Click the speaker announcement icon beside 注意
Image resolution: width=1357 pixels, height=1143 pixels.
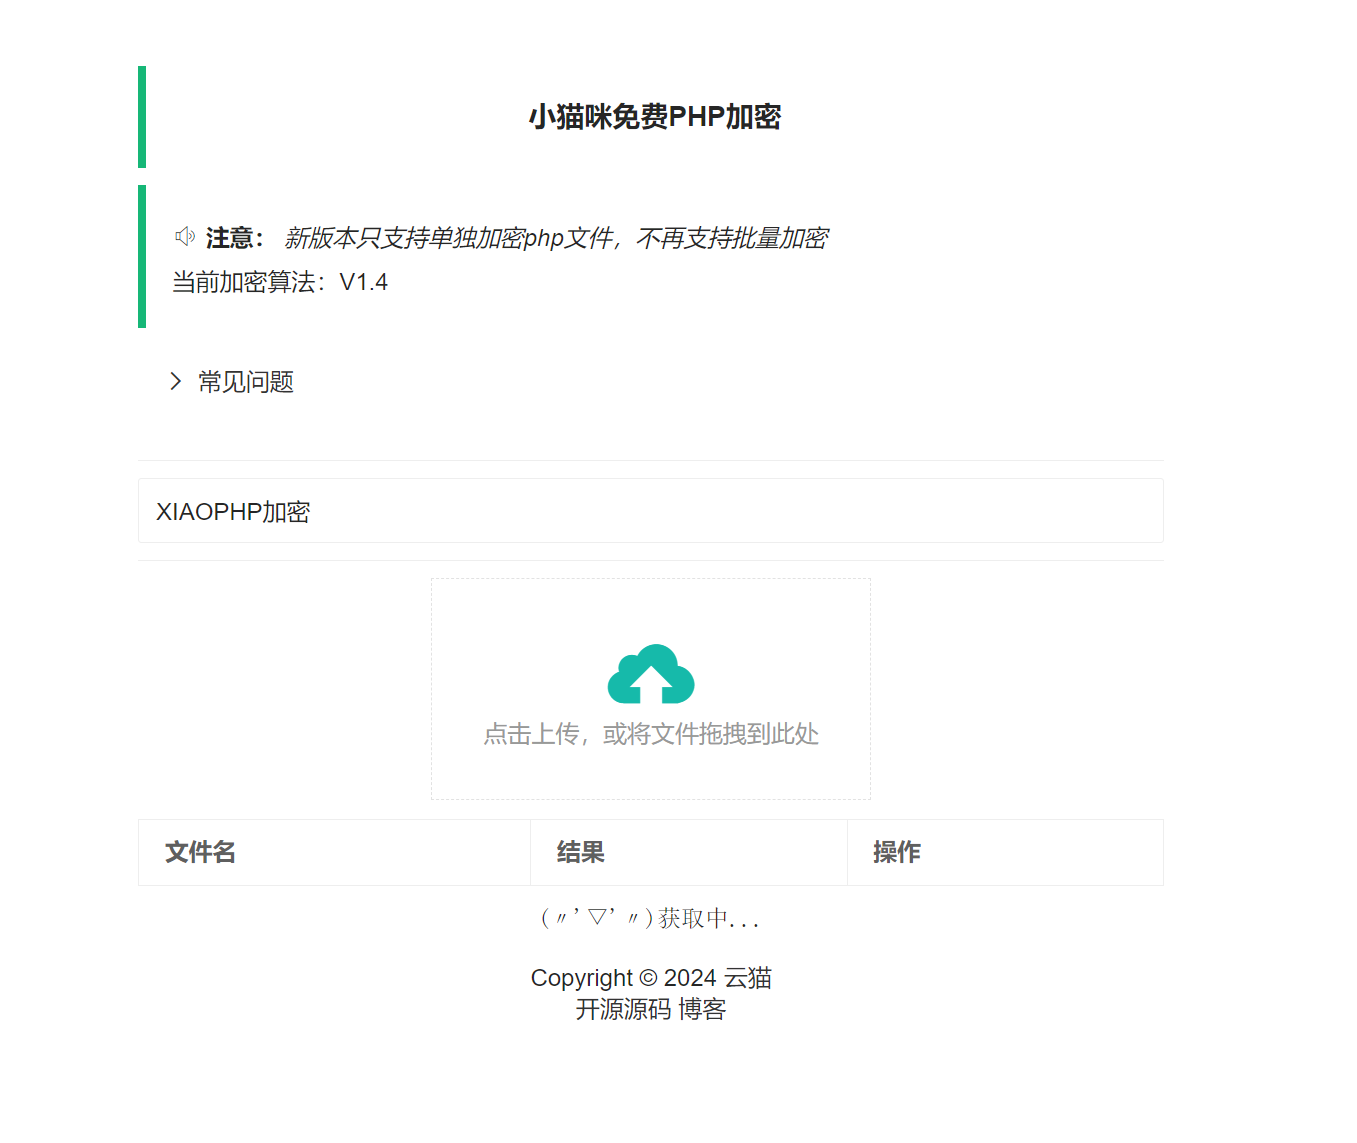(x=185, y=236)
